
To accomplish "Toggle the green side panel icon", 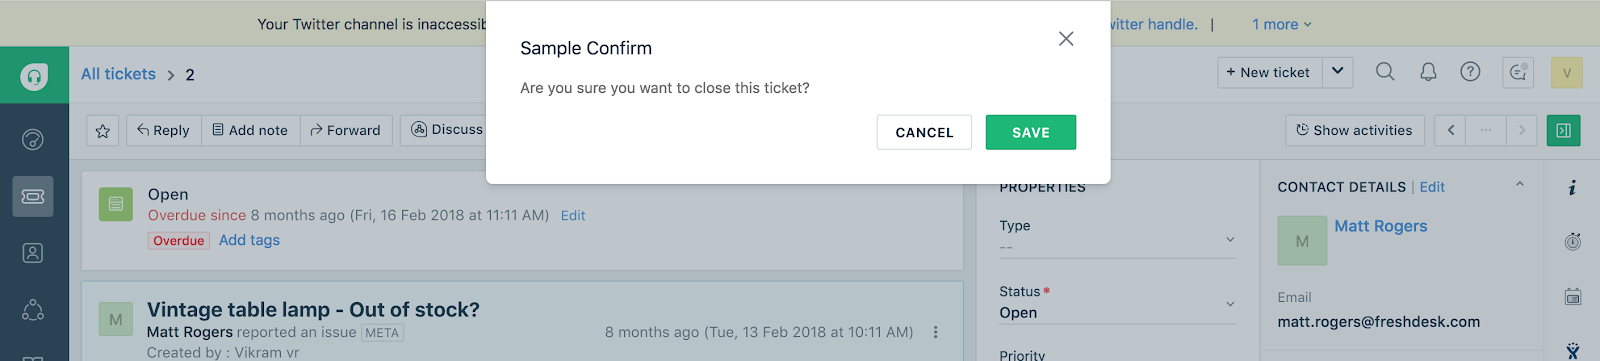I will pyautogui.click(x=1563, y=130).
